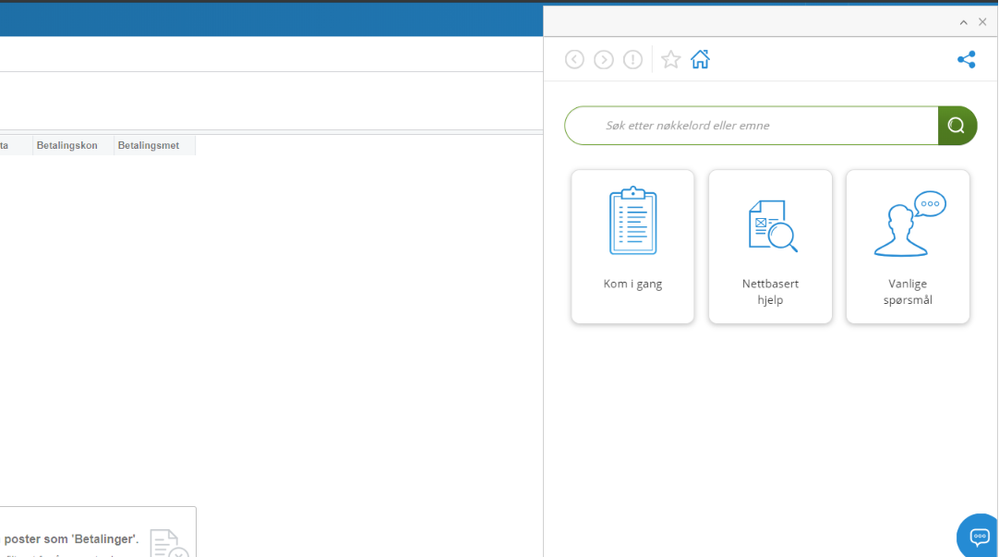Run search with green magnifier button
Screen dimensions: 999x557
tap(957, 126)
